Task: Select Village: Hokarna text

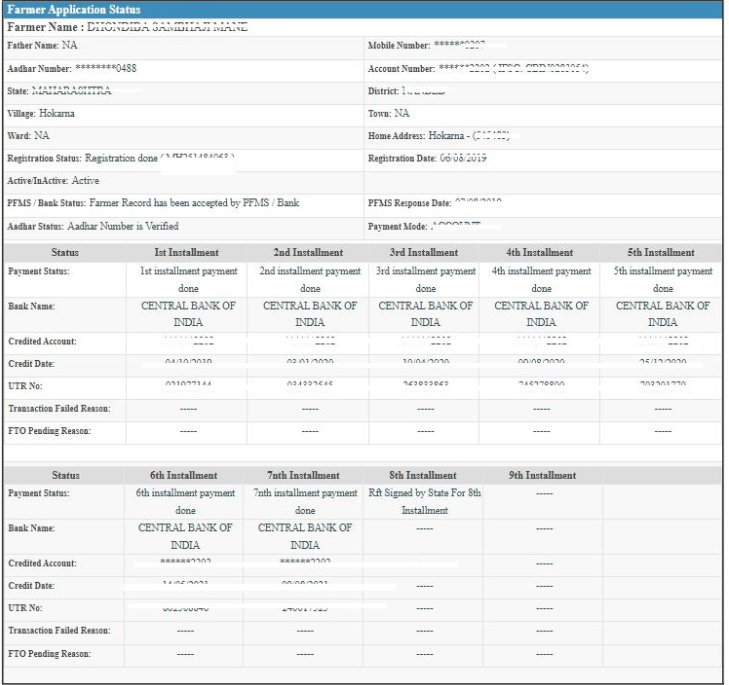Action: coord(40,113)
